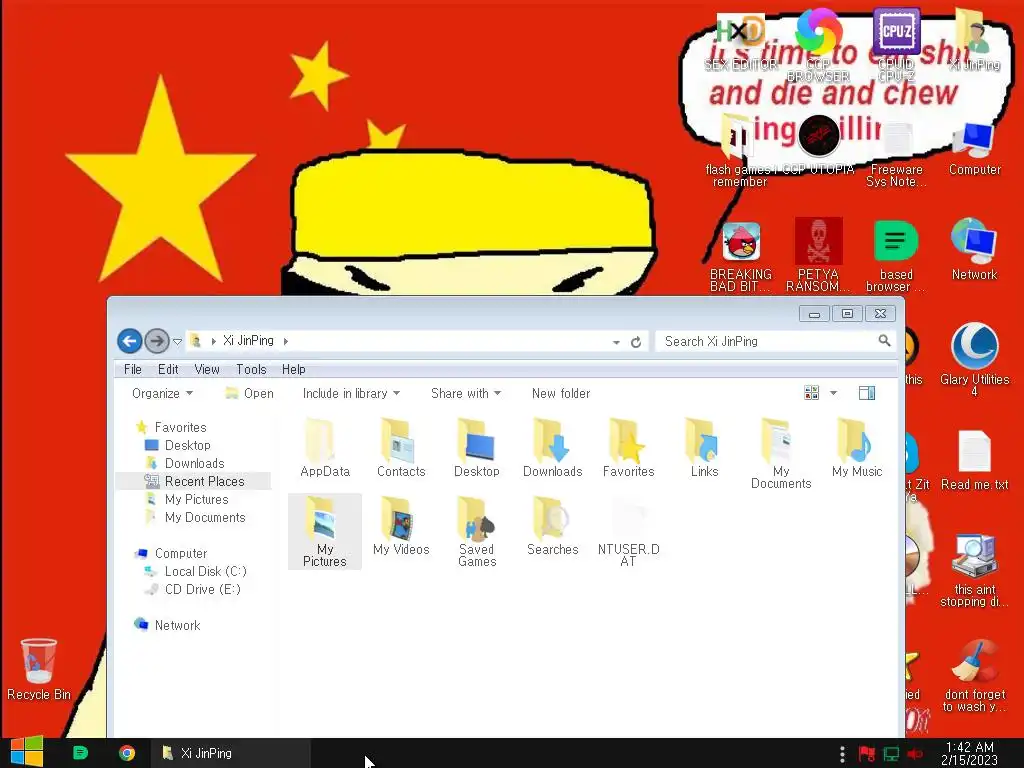The height and width of the screenshot is (768, 1024).
Task: Click the Forward navigation arrow
Action: point(157,341)
